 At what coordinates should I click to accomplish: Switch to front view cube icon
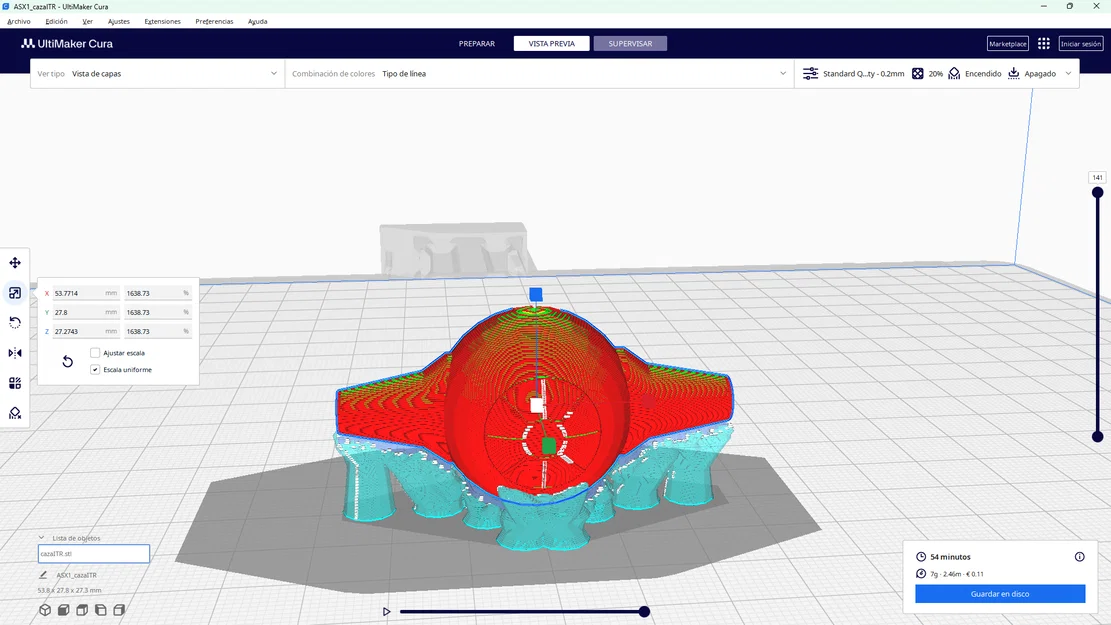coord(63,609)
